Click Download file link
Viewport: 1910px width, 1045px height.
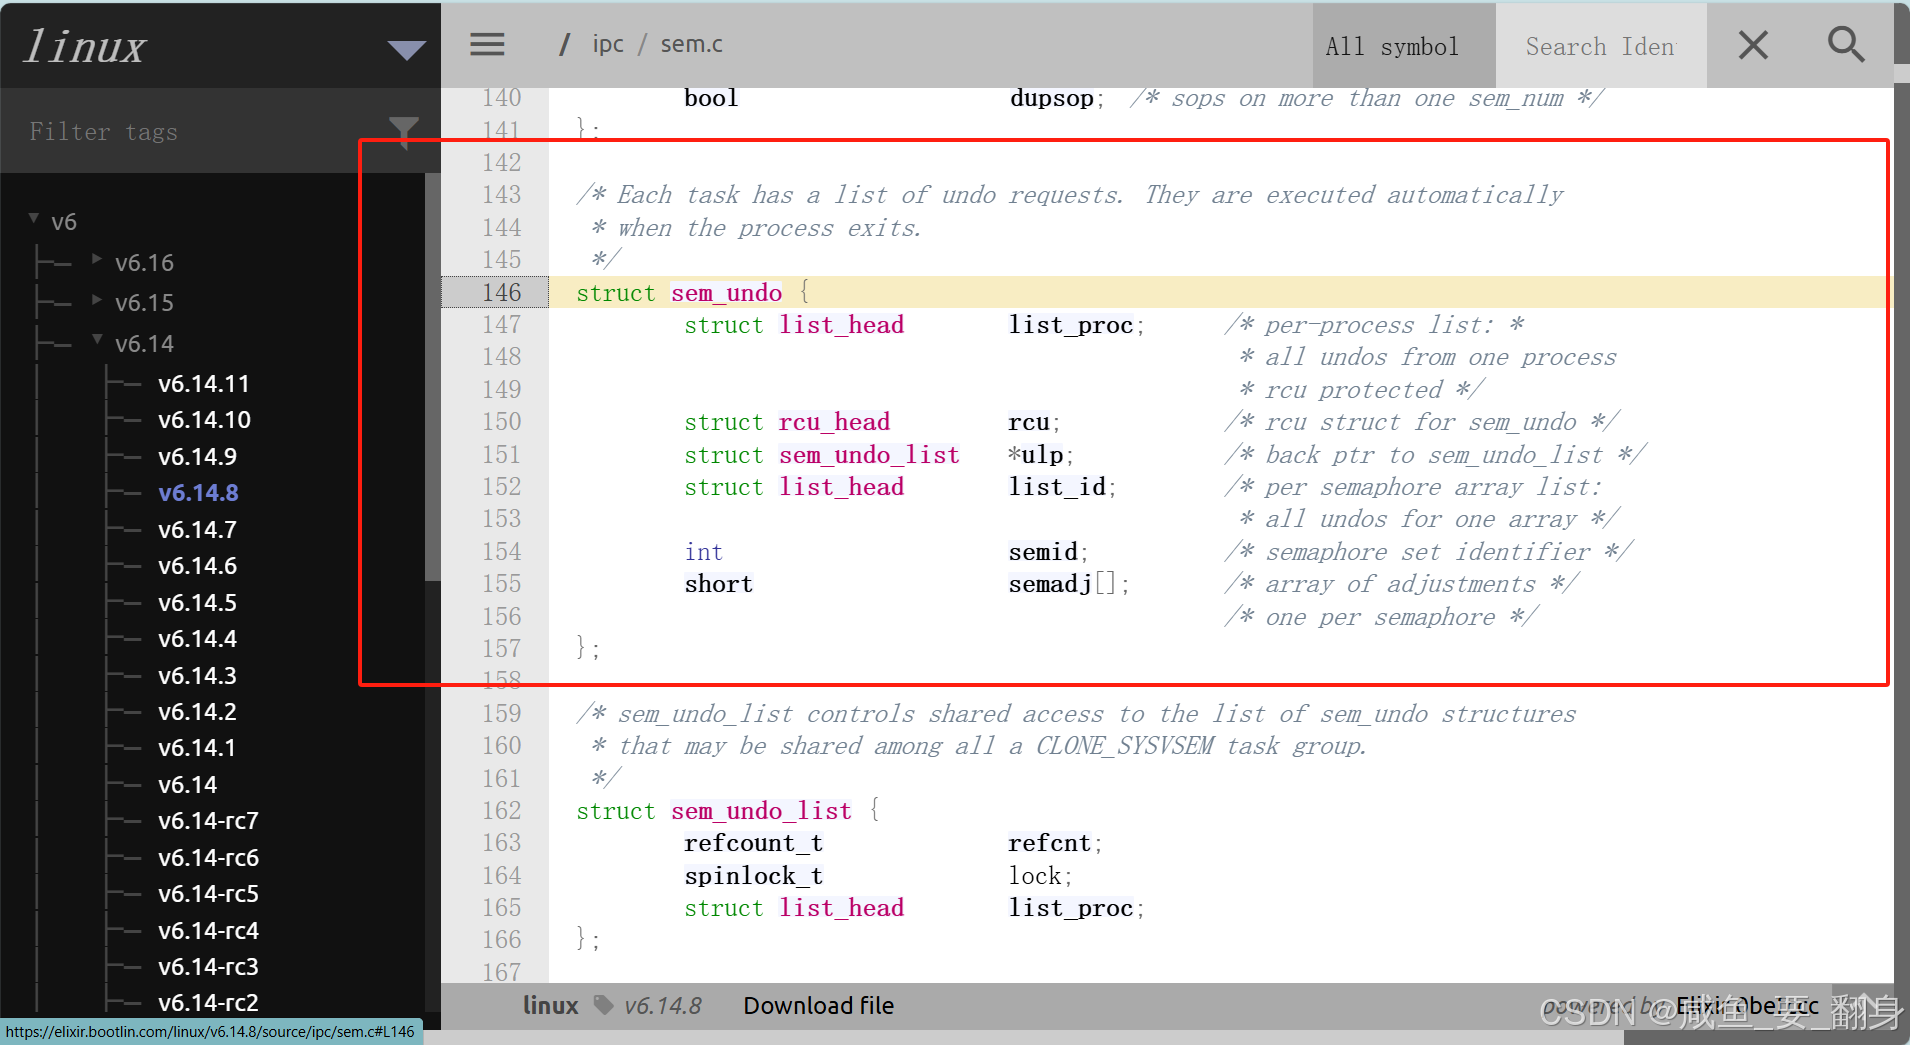819,1006
